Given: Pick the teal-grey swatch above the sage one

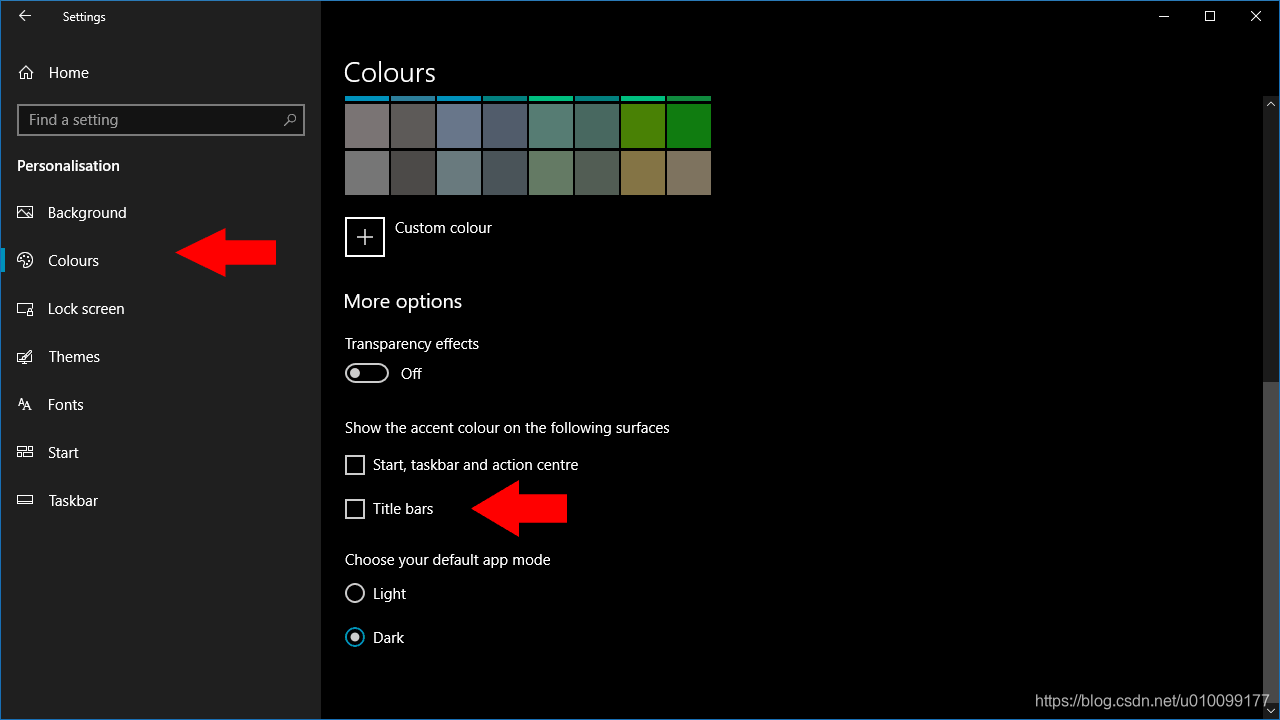Looking at the screenshot, I should (x=597, y=126).
